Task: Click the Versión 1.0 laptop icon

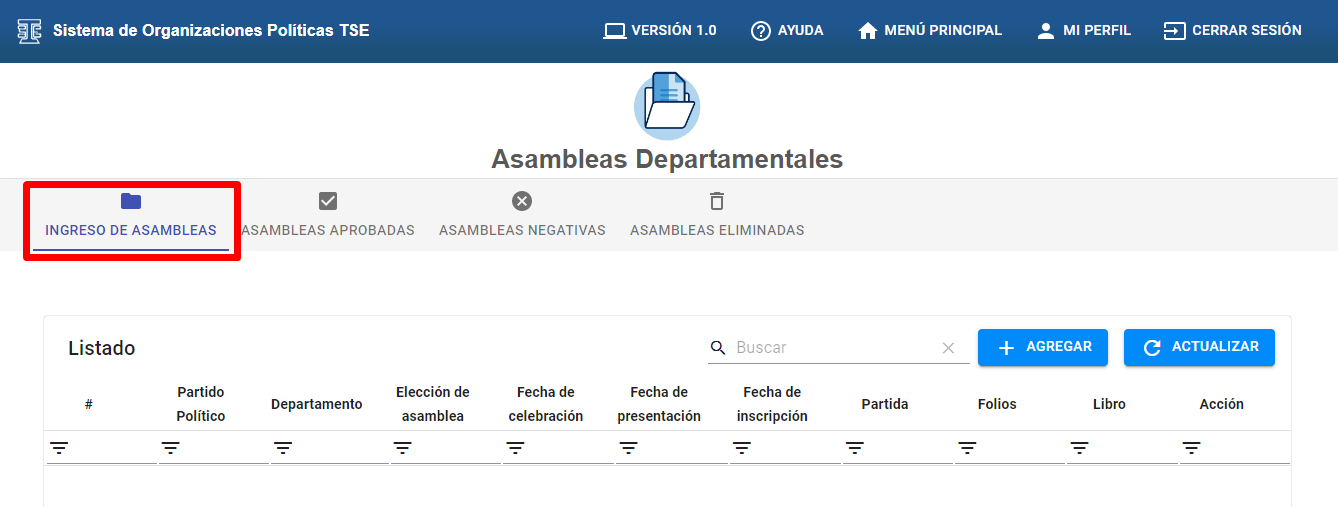Action: coord(614,31)
